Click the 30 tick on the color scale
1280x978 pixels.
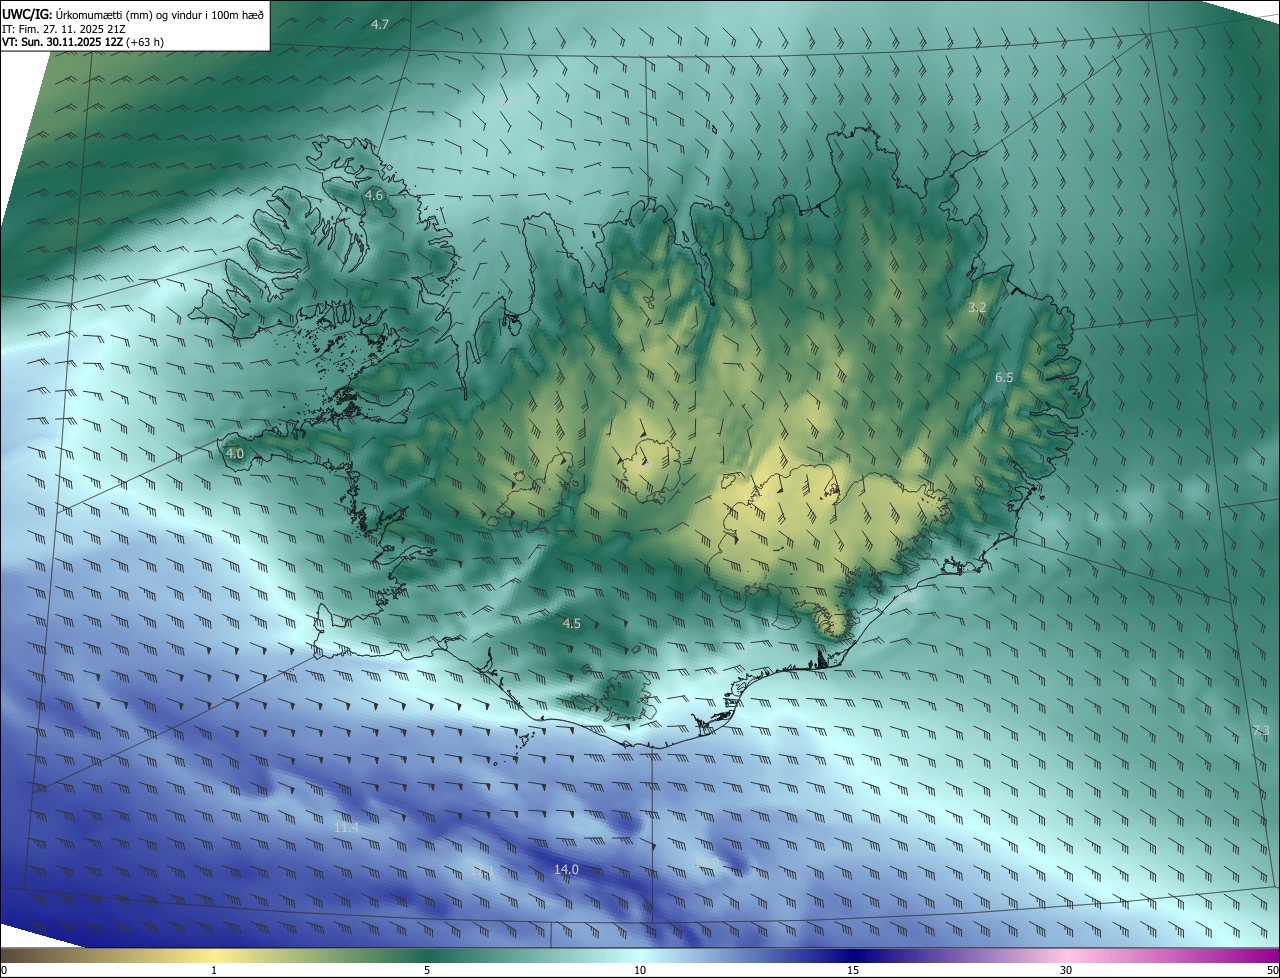click(1066, 970)
